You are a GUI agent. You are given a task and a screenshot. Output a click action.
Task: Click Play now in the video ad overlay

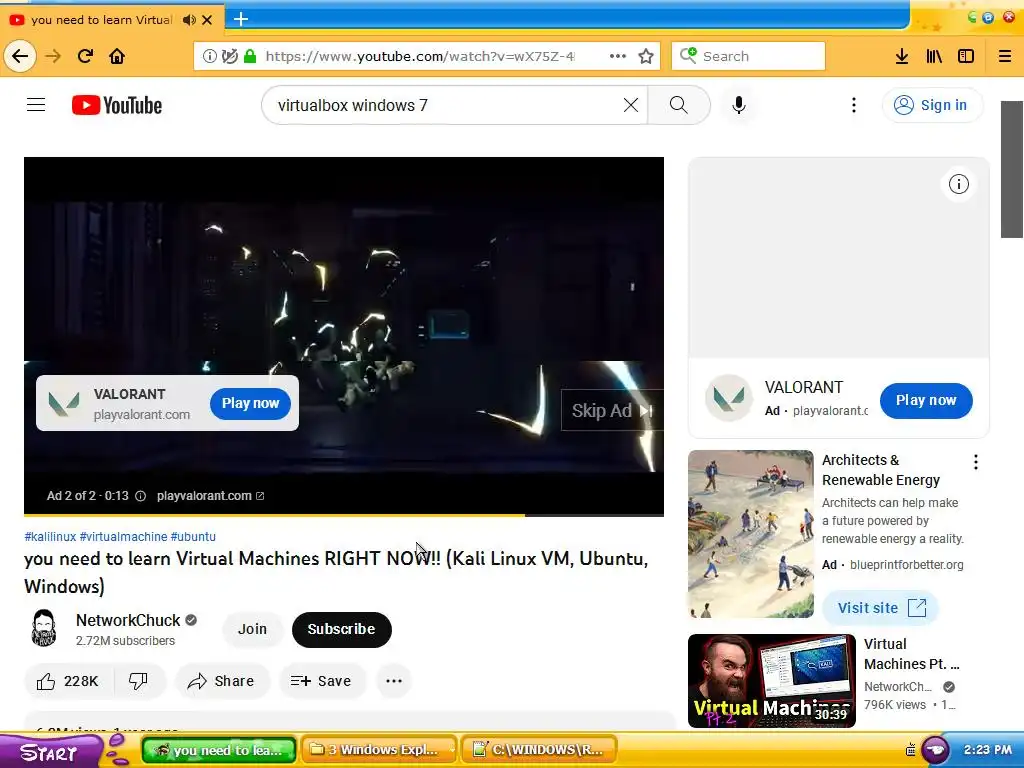(x=250, y=404)
